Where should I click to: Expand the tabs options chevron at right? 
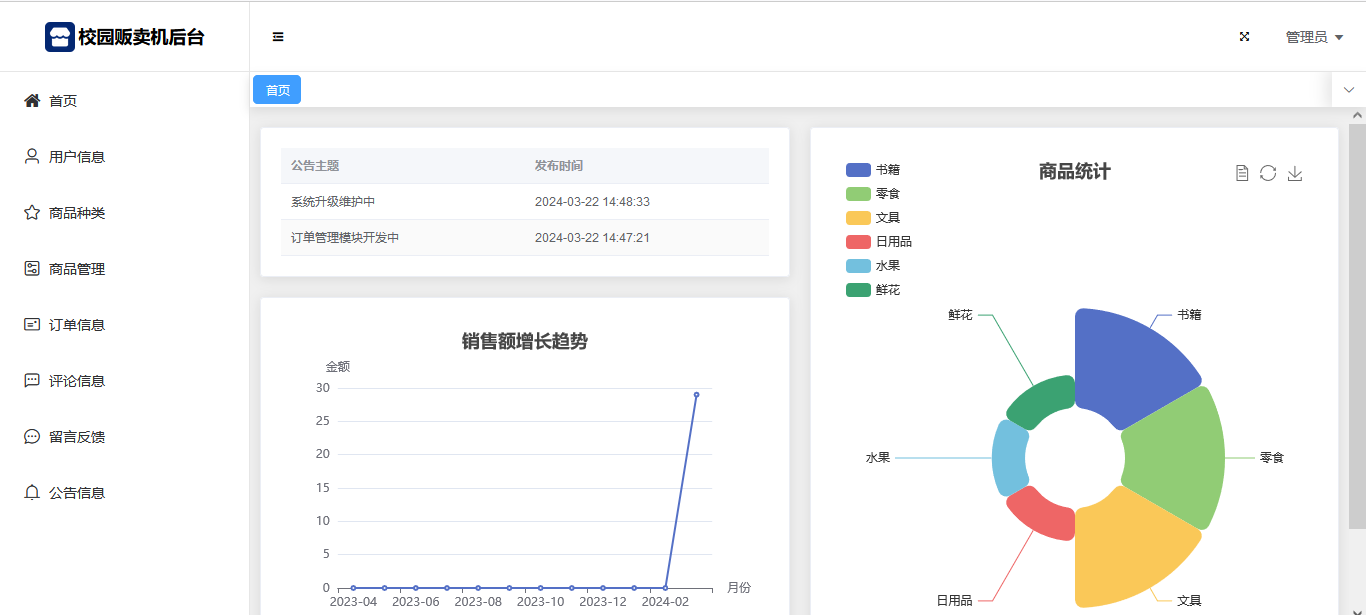point(1349,90)
